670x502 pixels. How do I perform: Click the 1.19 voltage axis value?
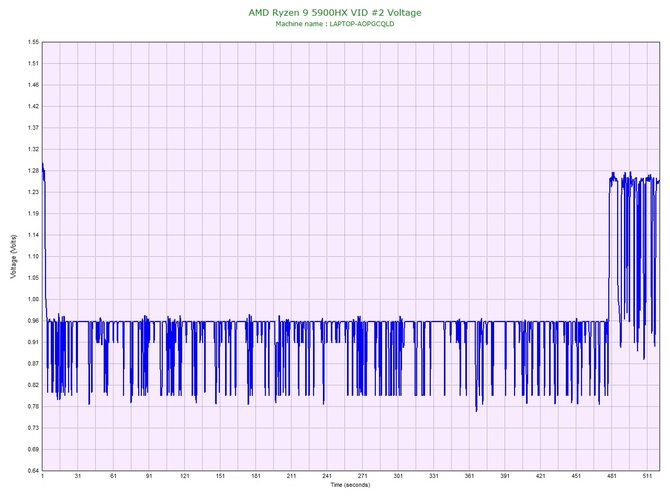(x=33, y=213)
